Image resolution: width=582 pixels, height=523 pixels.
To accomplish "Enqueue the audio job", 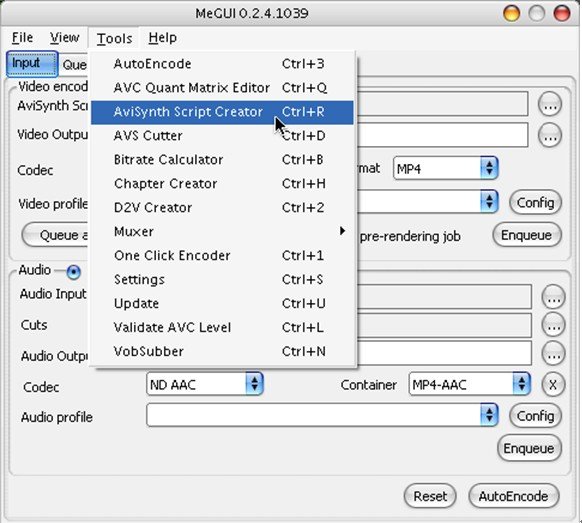I will [x=529, y=448].
